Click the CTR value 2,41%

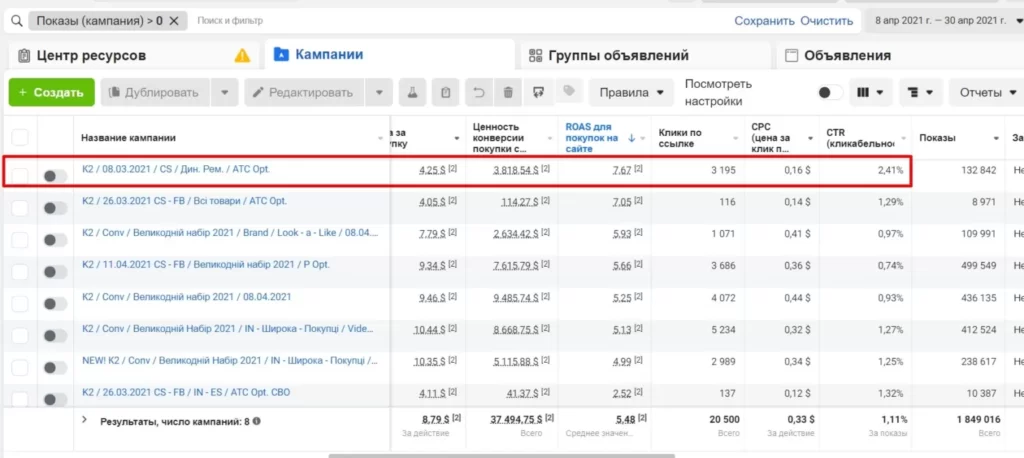pyautogui.click(x=890, y=170)
